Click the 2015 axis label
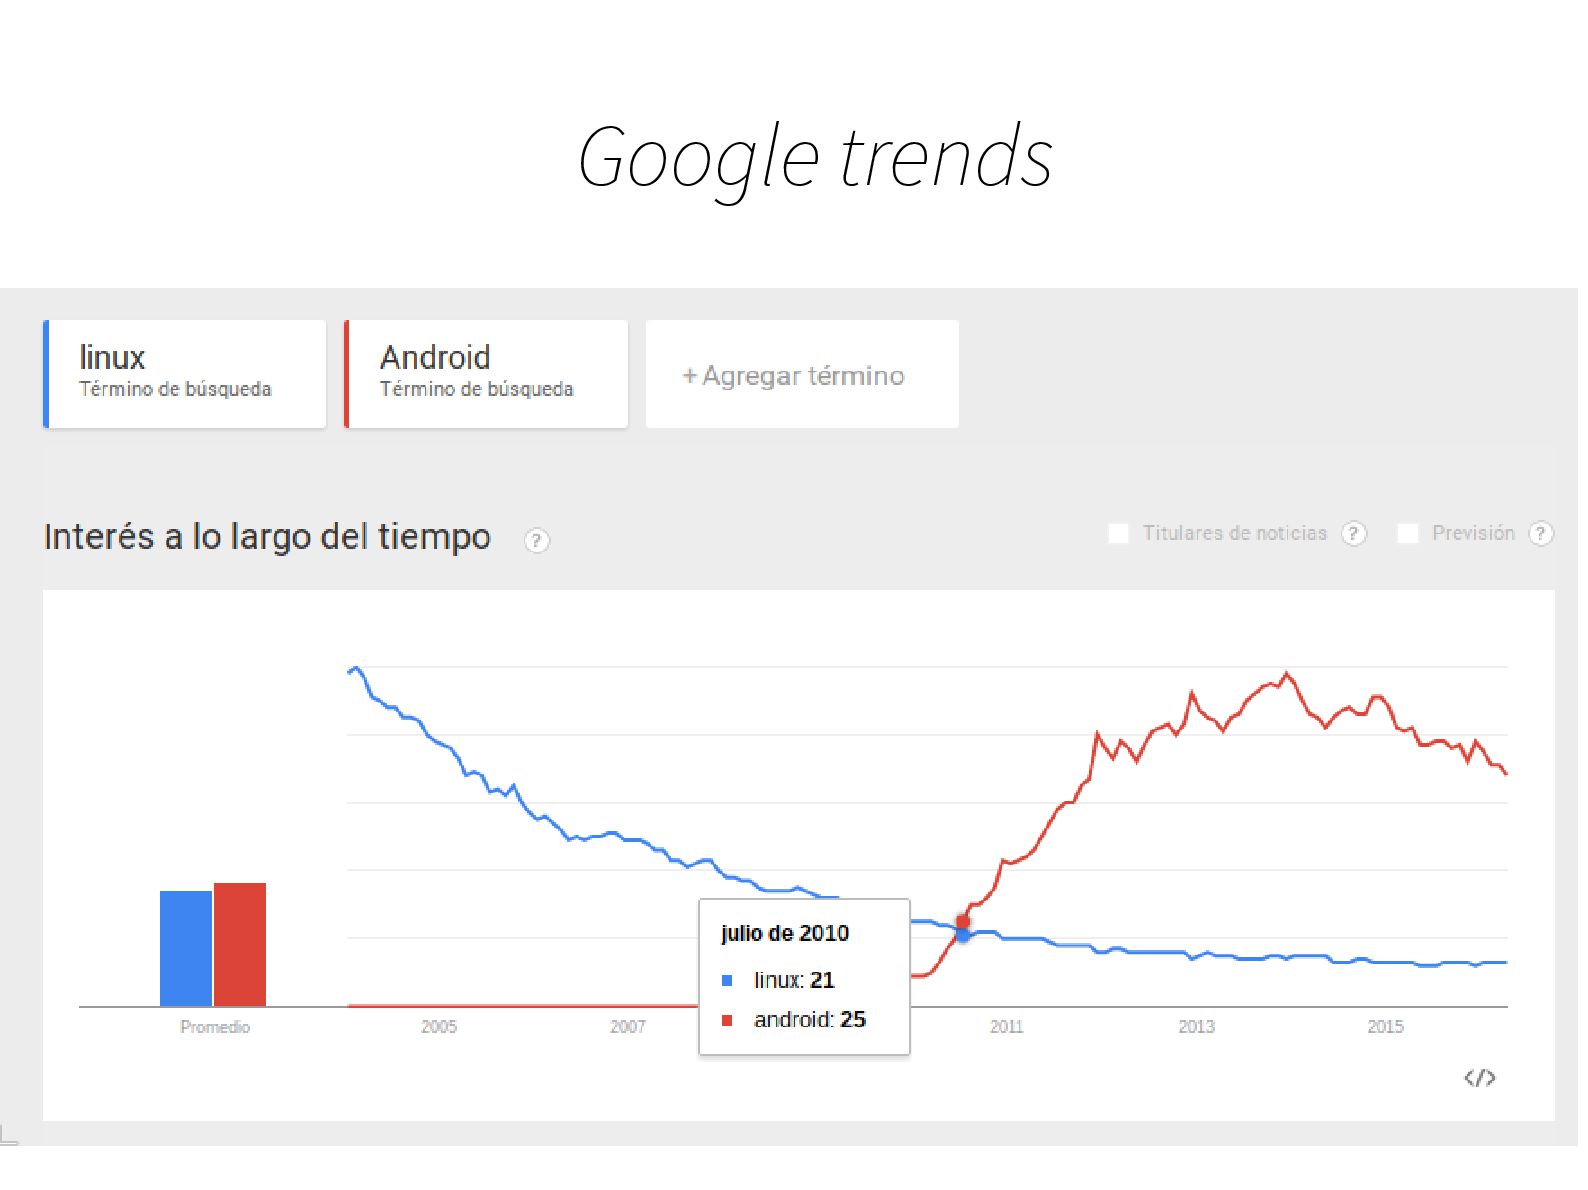 point(1385,1027)
